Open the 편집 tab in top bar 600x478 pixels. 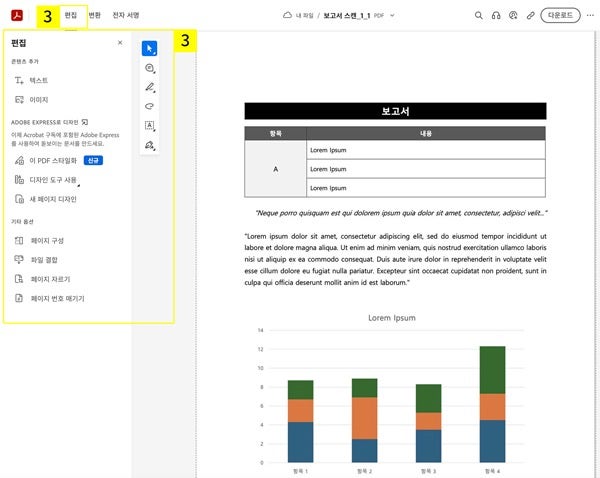click(71, 15)
